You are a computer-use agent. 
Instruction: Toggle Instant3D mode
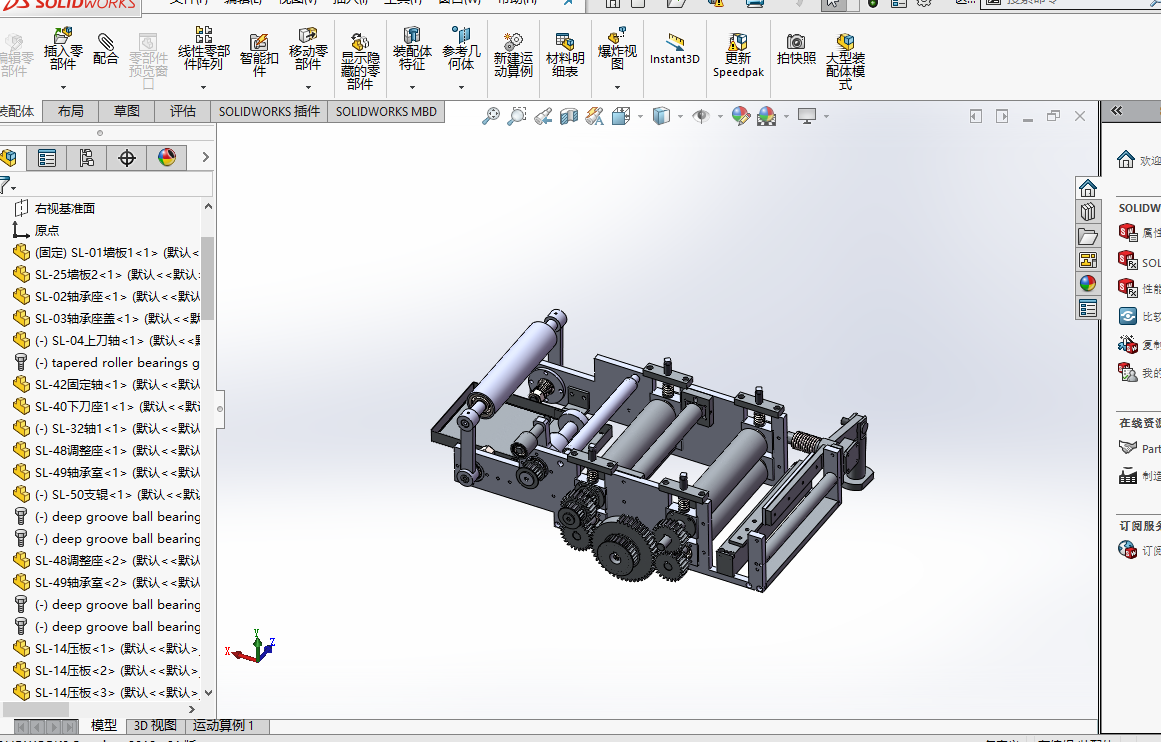tap(675, 49)
